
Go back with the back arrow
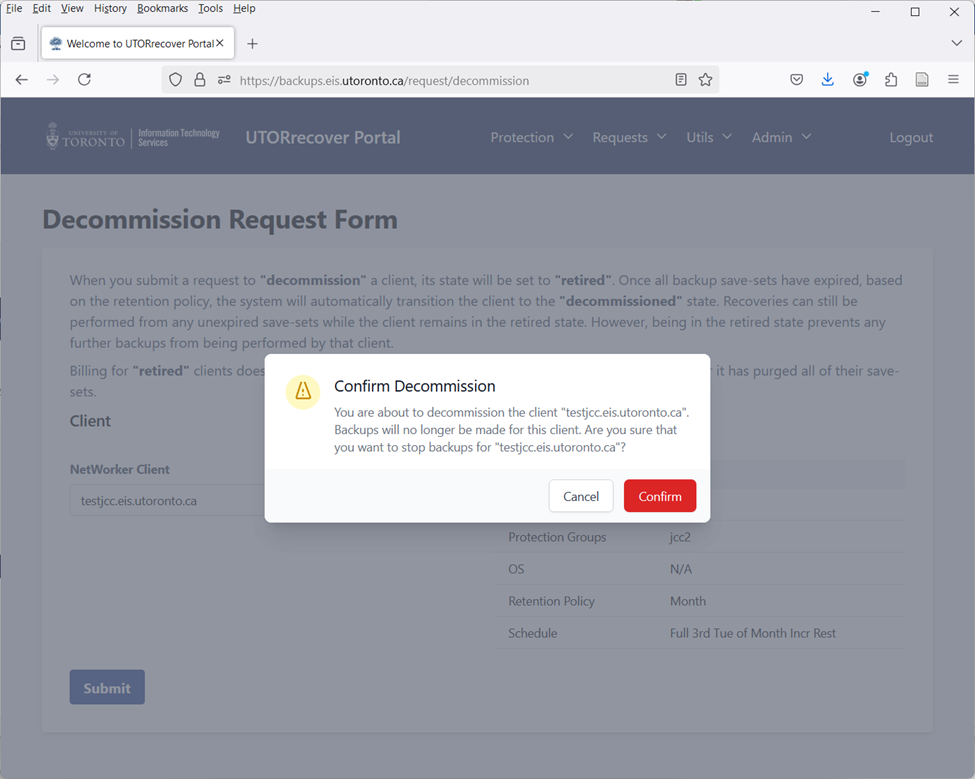(x=22, y=80)
